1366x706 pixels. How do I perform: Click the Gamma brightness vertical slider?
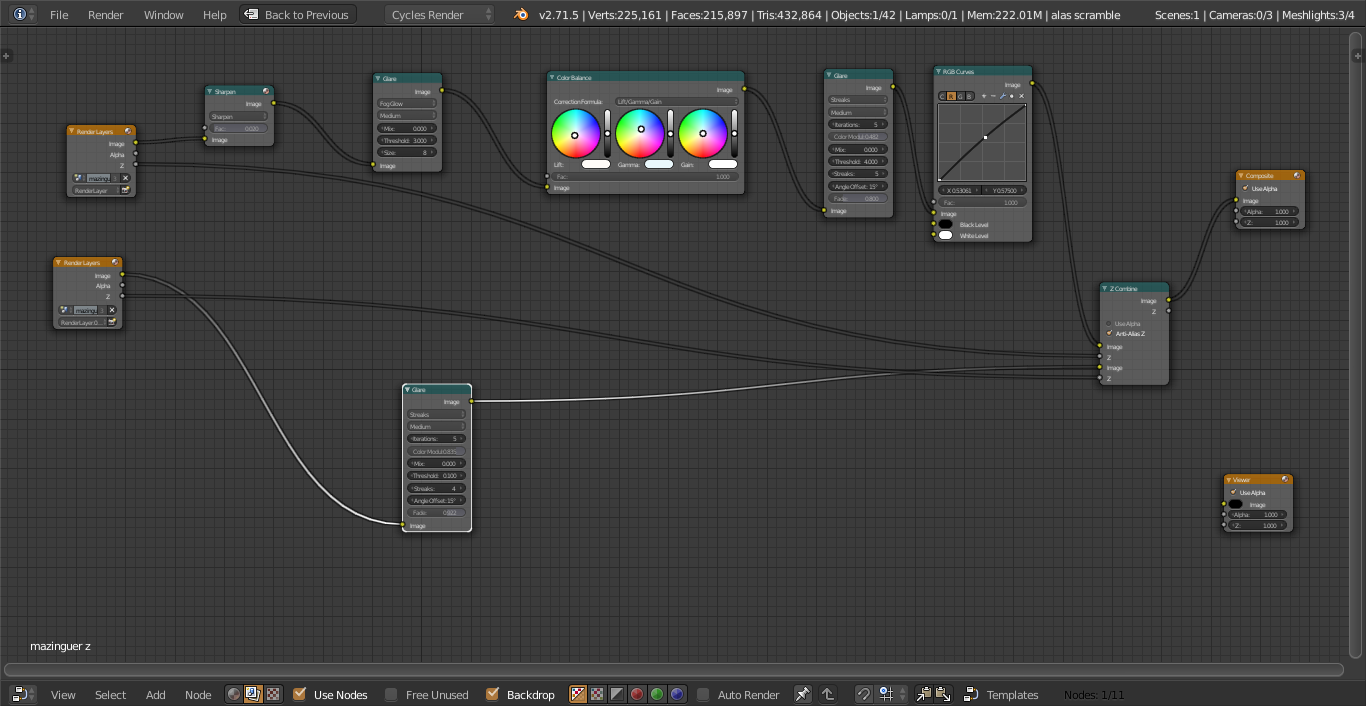point(670,133)
